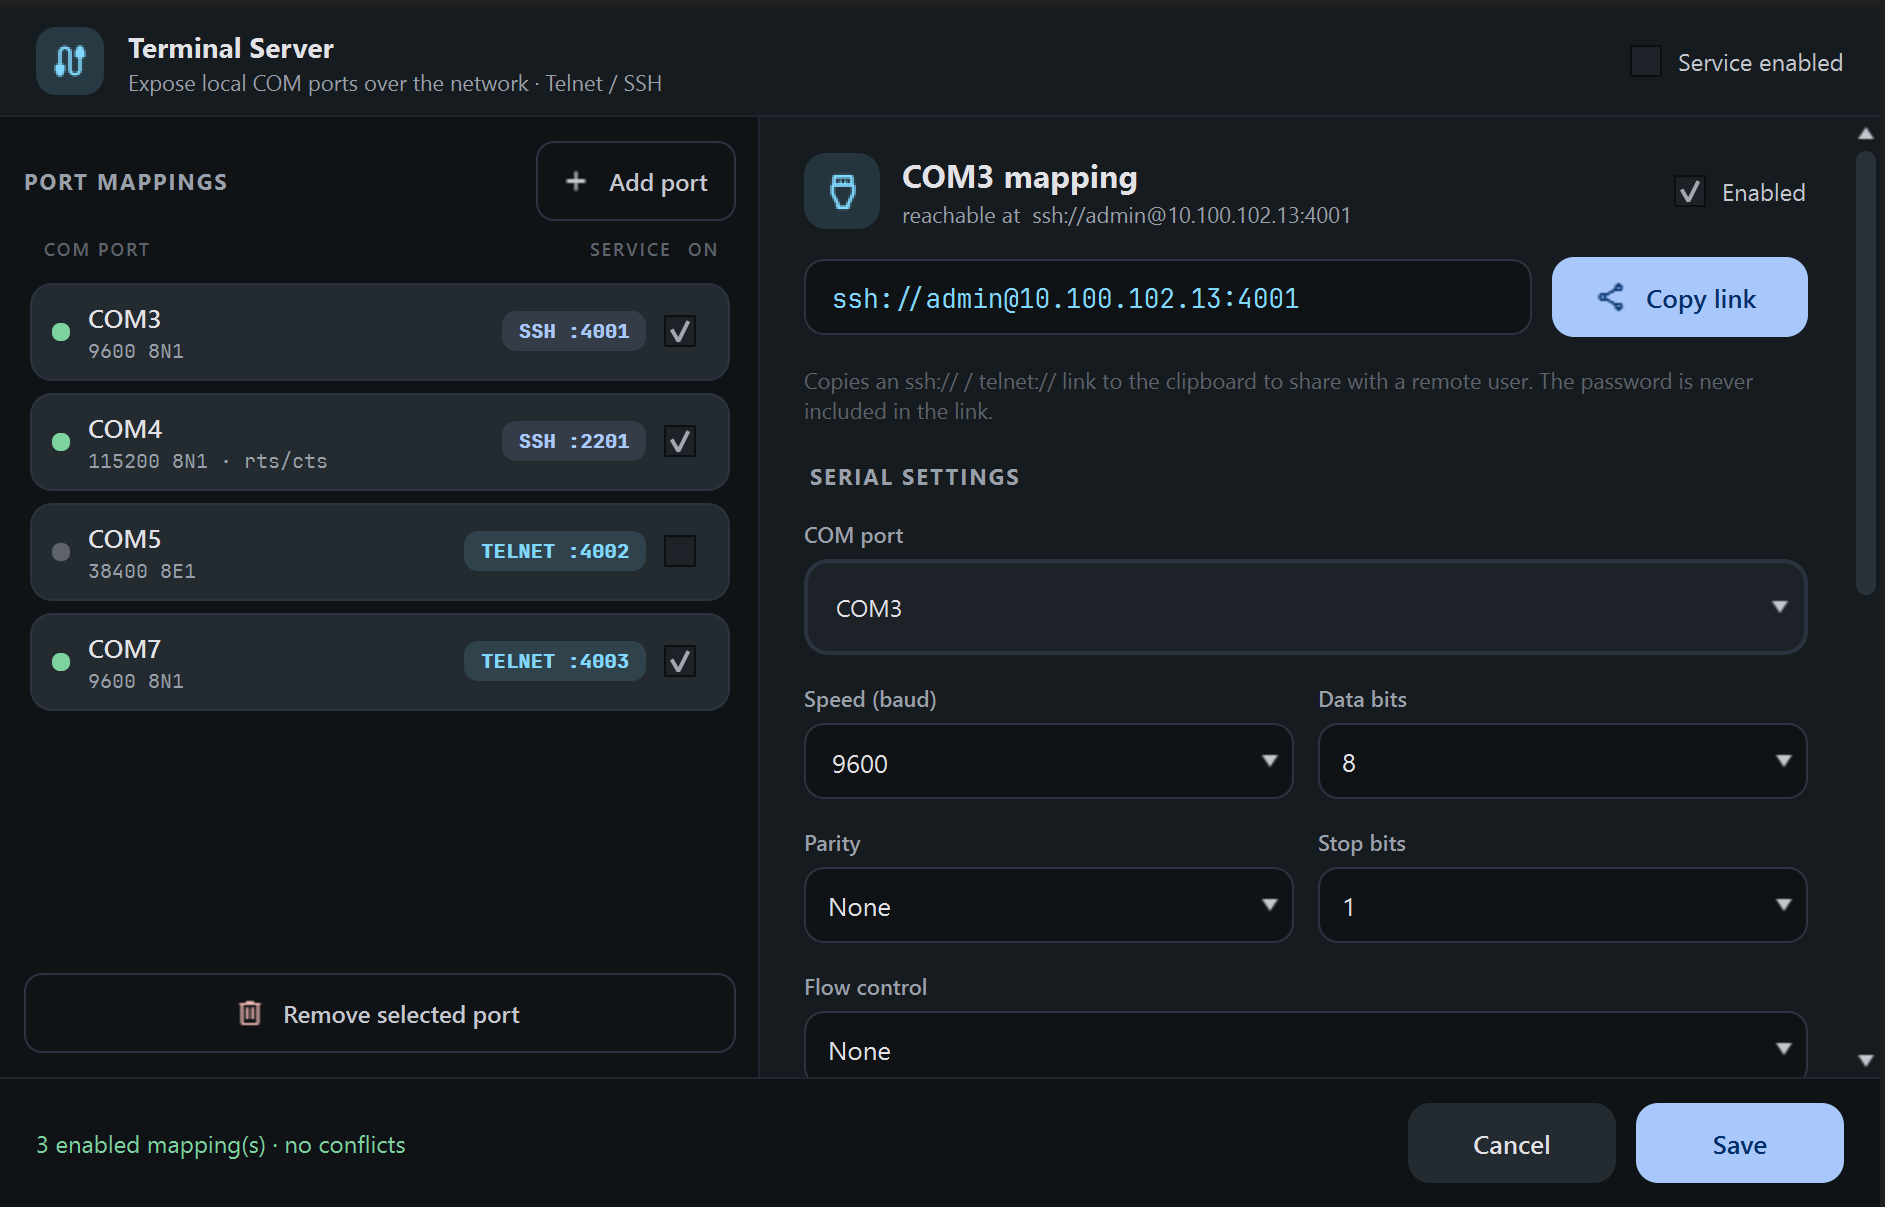Image resolution: width=1885 pixels, height=1207 pixels.
Task: Disable the COM4 row service checkbox
Action: coord(680,441)
